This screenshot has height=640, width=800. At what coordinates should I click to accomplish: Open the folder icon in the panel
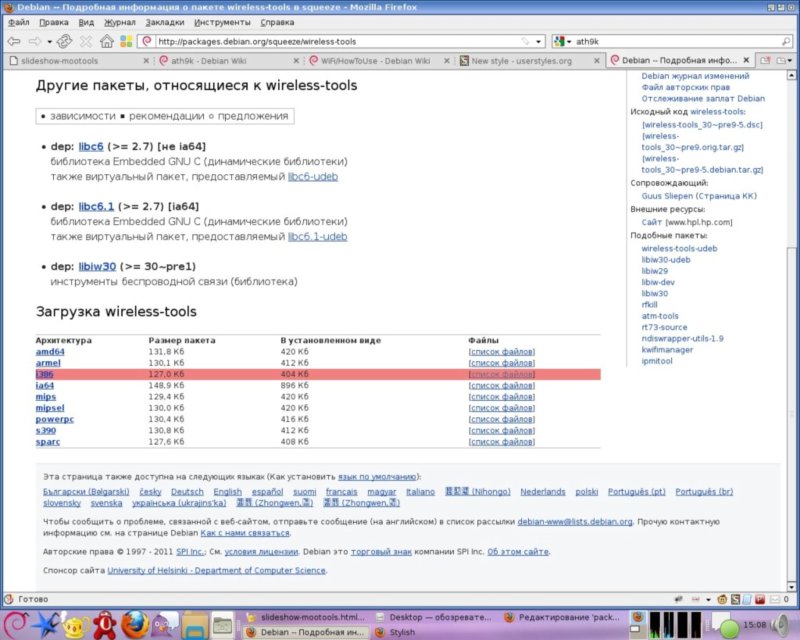coord(195,625)
